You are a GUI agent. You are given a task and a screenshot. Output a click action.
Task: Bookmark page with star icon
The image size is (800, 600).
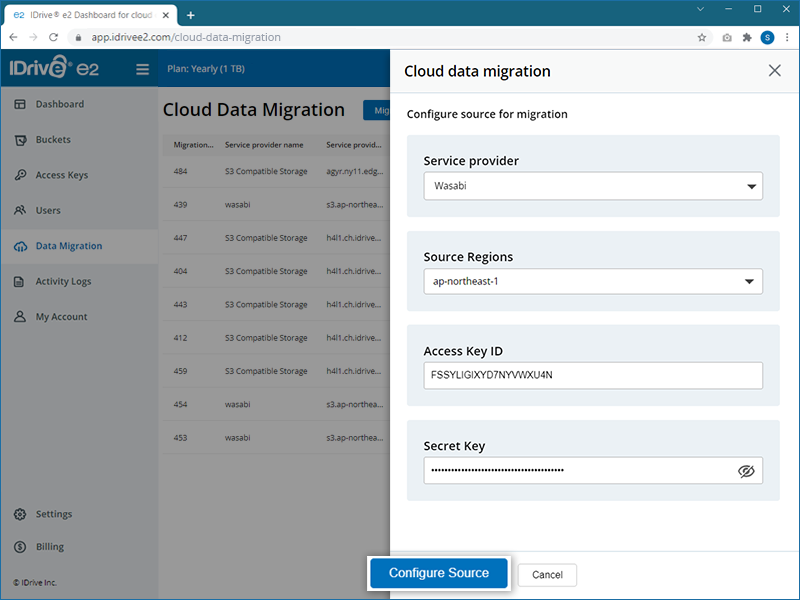(702, 37)
